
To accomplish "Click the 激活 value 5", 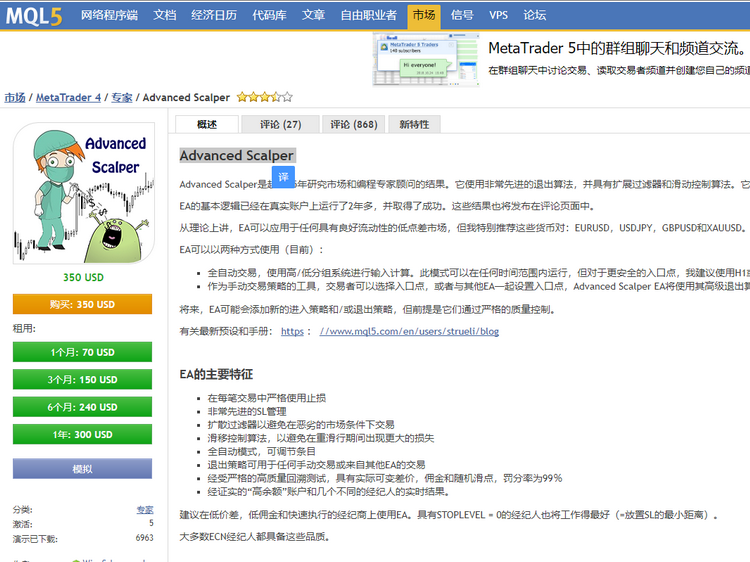I will pyautogui.click(x=151, y=523).
